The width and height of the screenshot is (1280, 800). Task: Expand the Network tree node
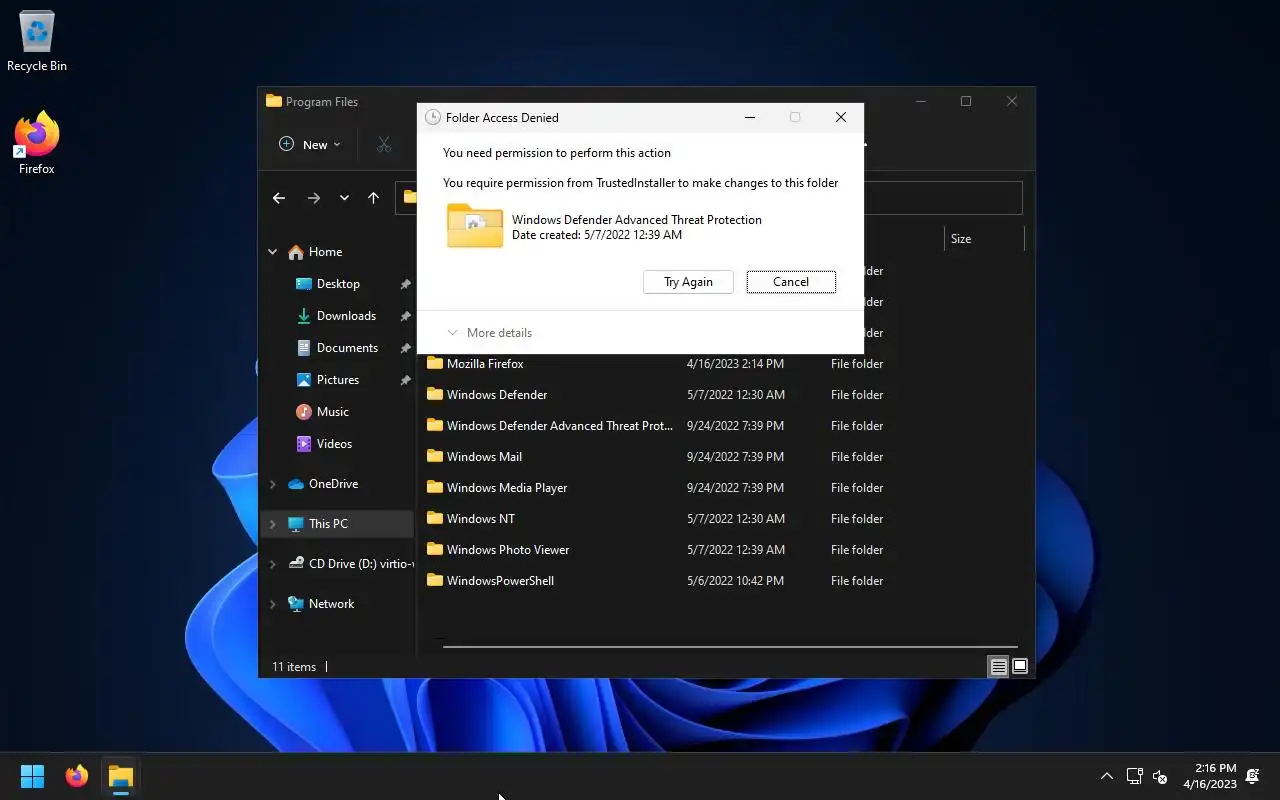(272, 604)
